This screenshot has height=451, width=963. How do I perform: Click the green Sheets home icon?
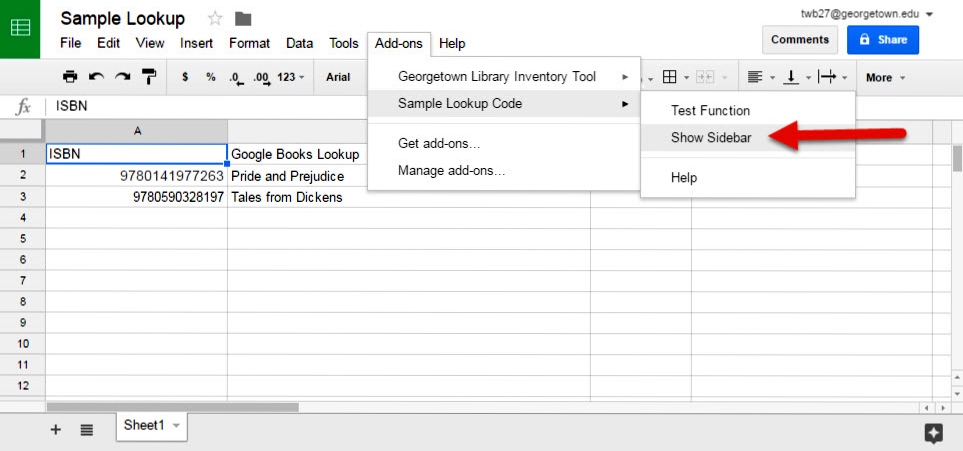pyautogui.click(x=20, y=28)
